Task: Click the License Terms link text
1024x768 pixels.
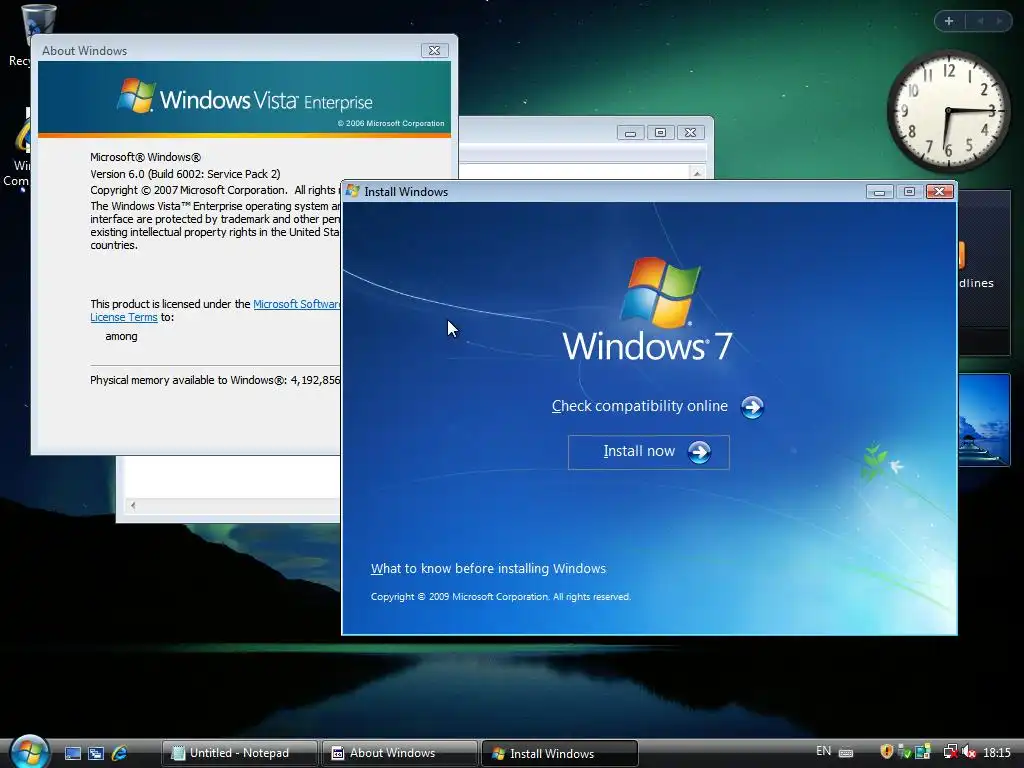Action: tap(124, 317)
